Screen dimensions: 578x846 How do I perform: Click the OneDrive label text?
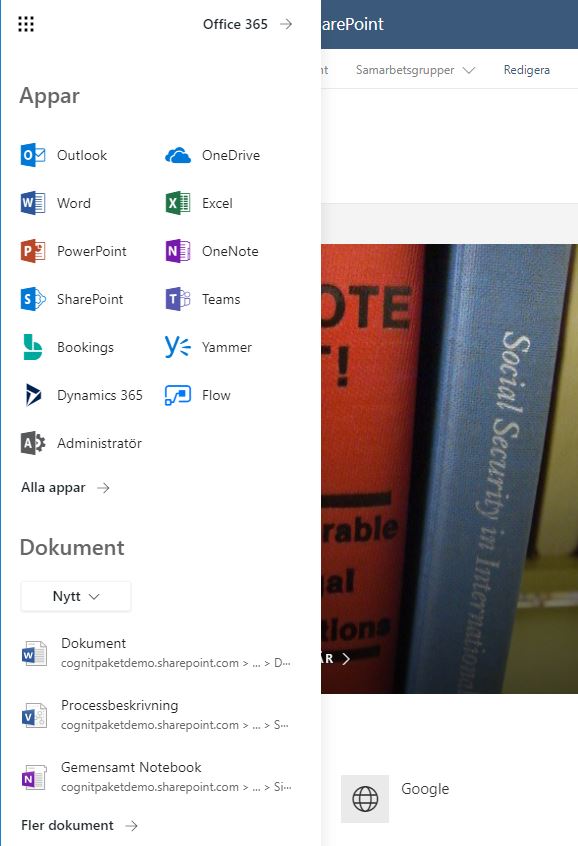tap(231, 155)
